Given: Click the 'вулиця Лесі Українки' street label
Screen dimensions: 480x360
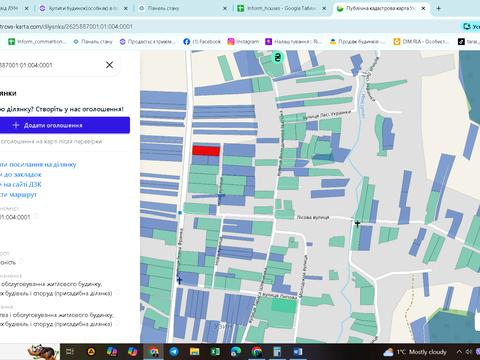Looking at the screenshot, I should (327, 115).
